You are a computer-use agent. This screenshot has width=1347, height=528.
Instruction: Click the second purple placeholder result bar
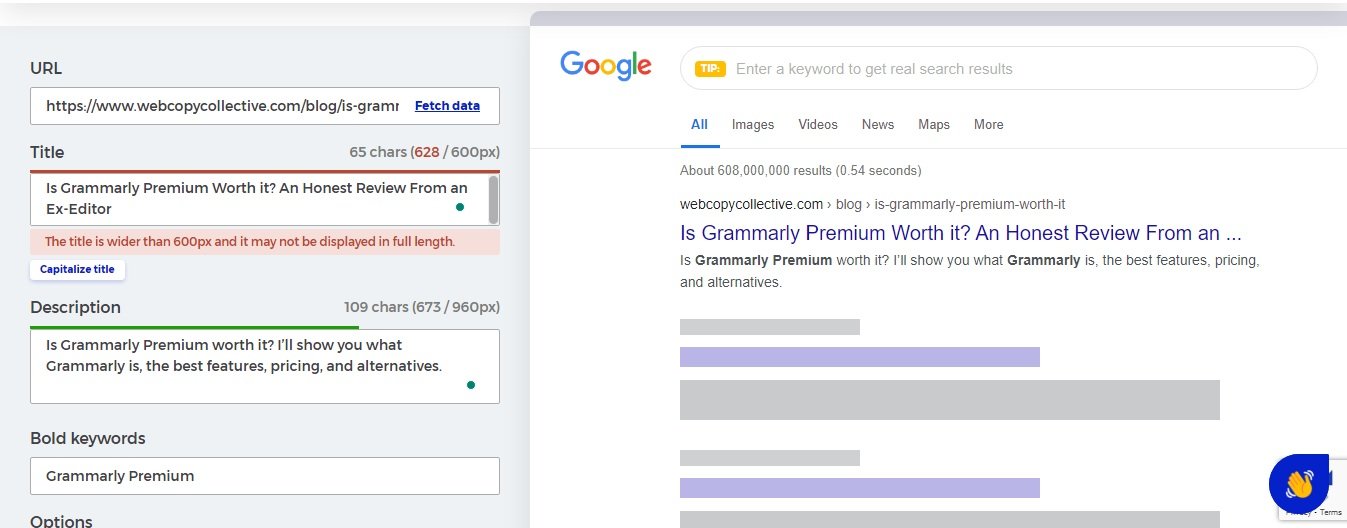[860, 488]
